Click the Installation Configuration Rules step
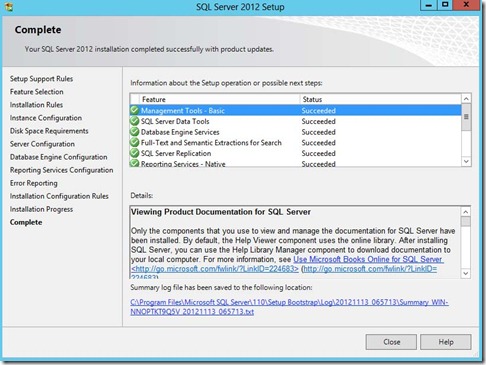Screen dimensions: 486x365 59,196
